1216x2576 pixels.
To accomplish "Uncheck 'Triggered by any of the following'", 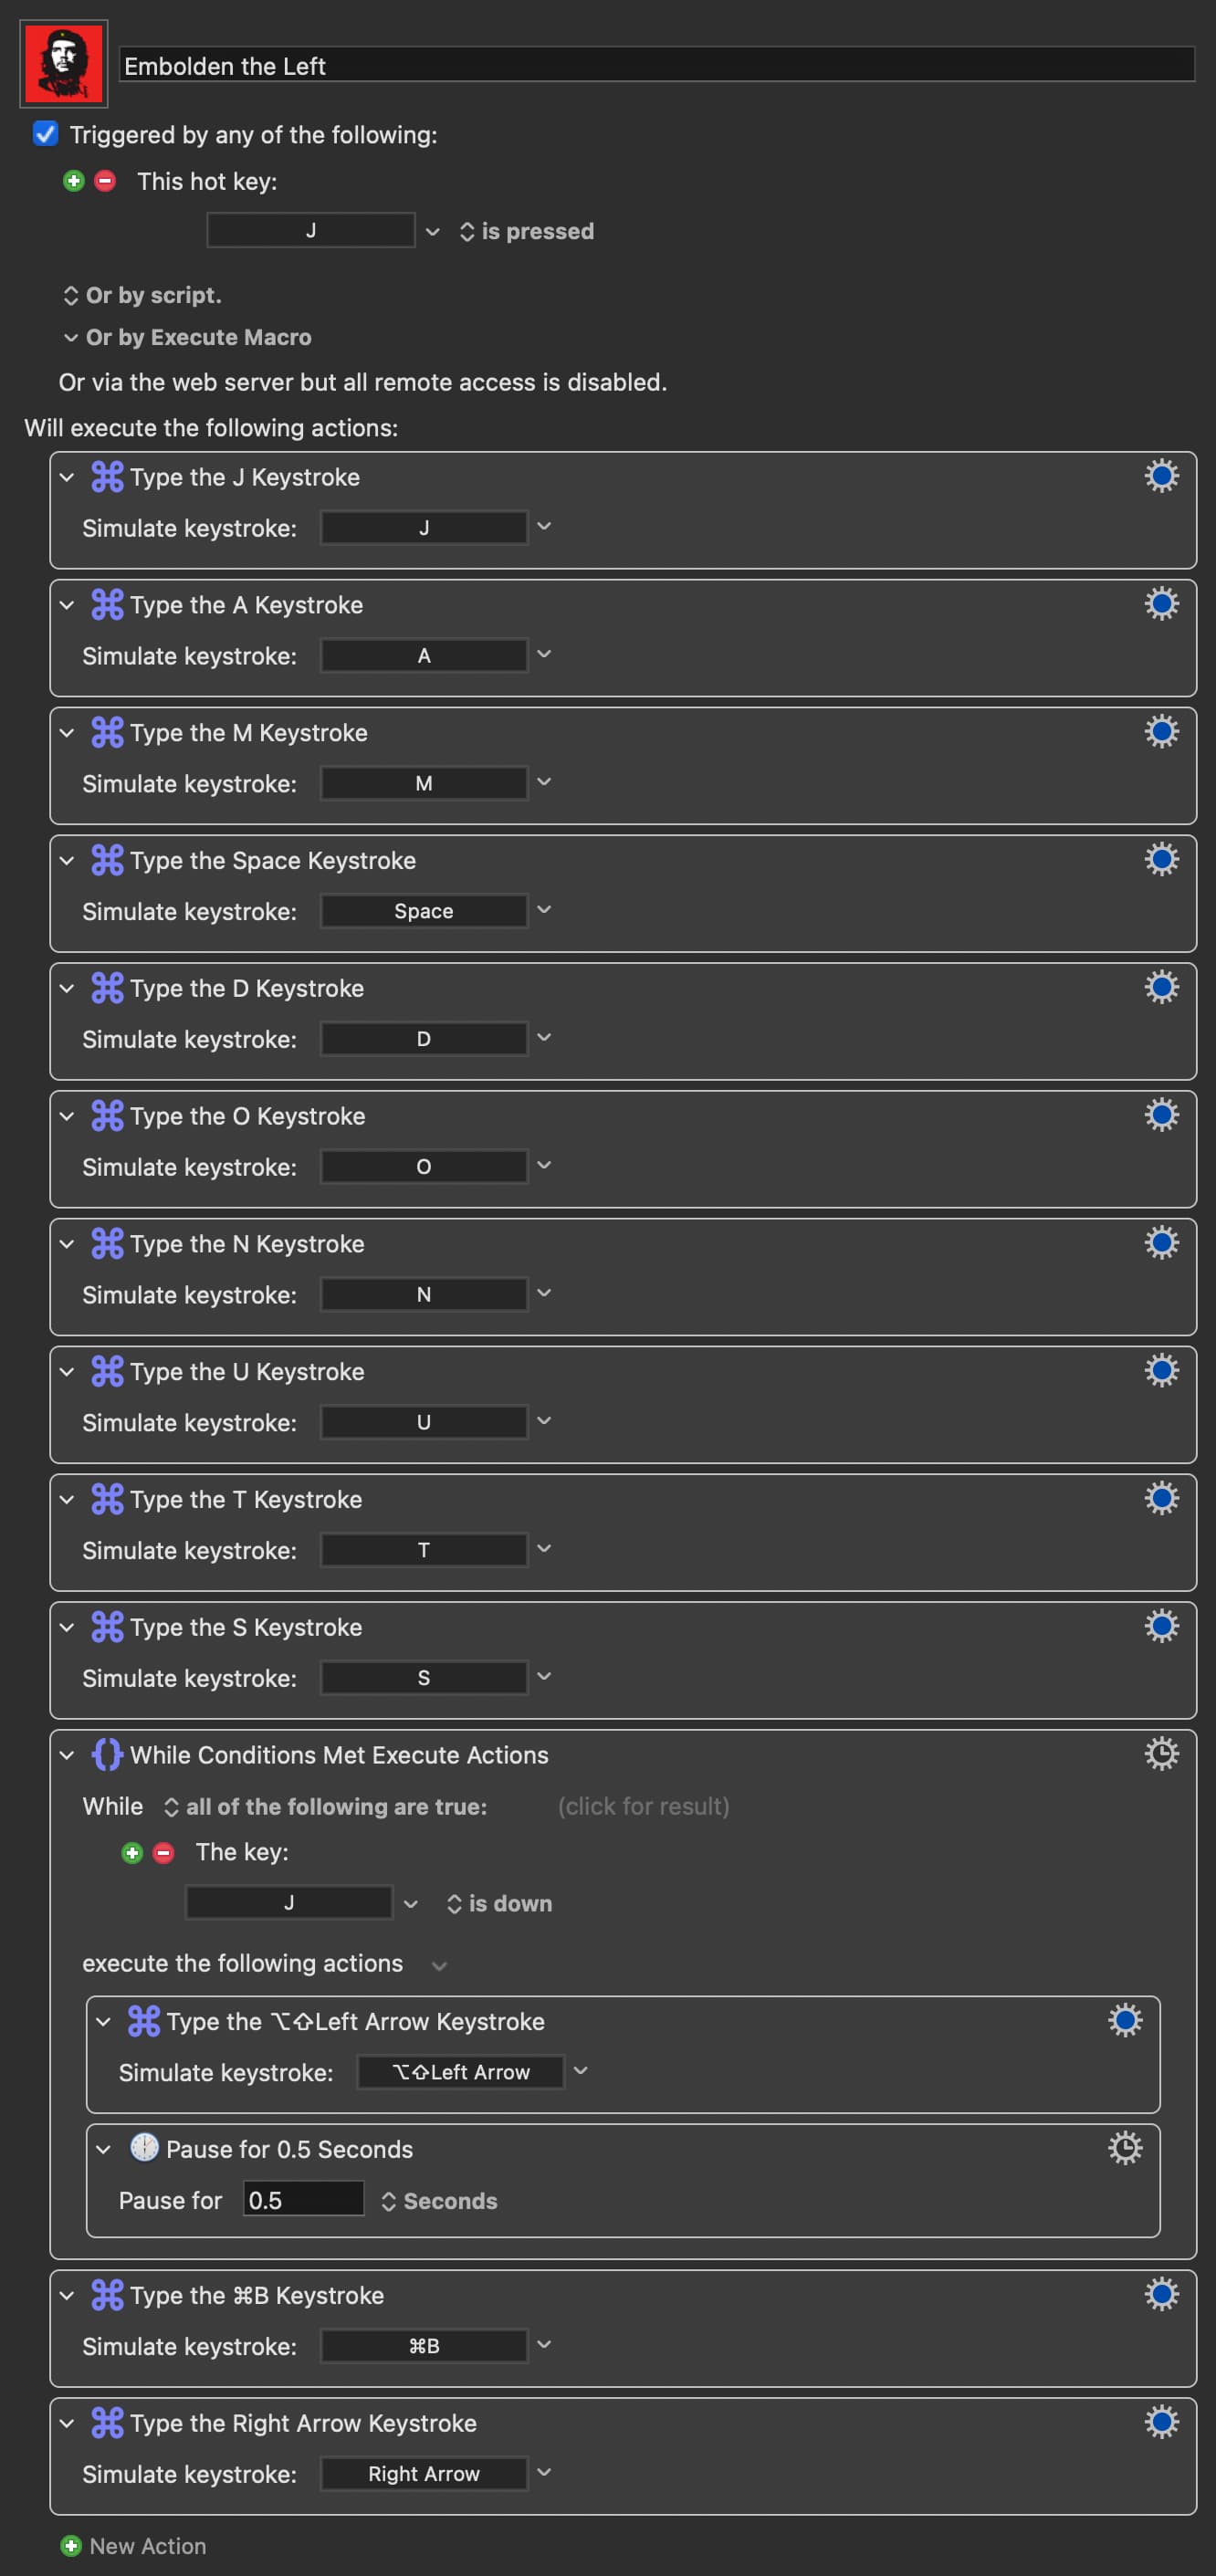I will (45, 134).
